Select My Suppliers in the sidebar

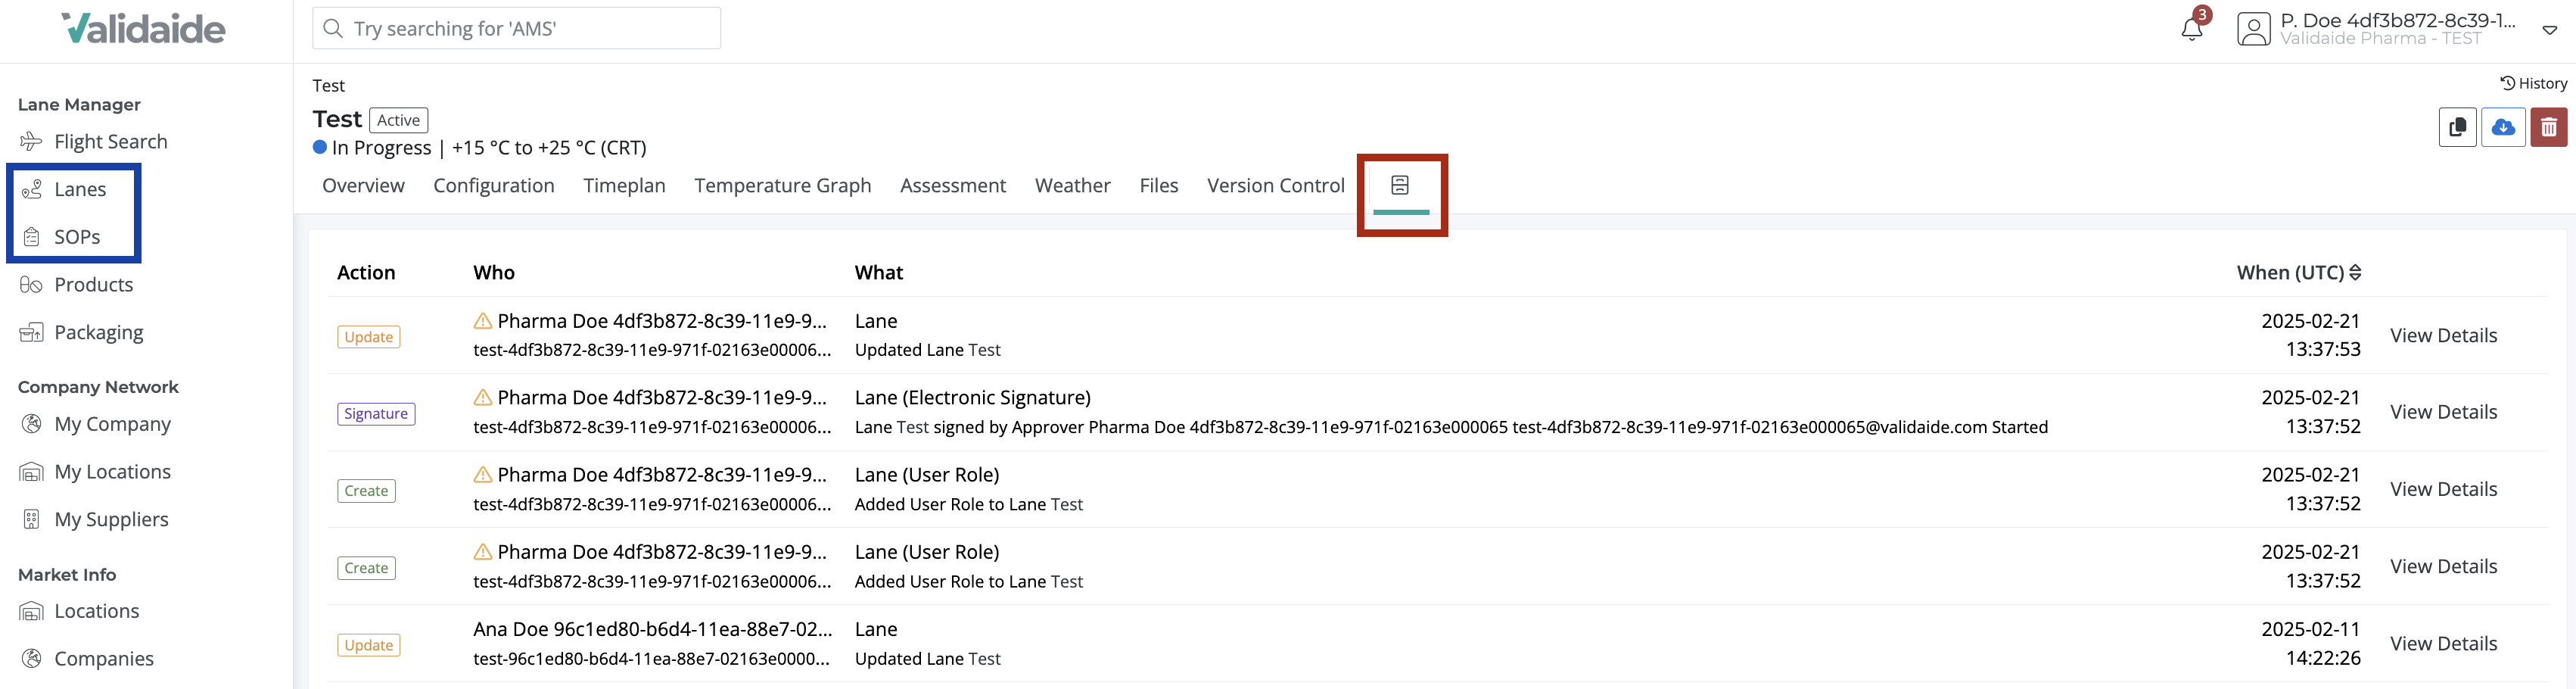(111, 519)
